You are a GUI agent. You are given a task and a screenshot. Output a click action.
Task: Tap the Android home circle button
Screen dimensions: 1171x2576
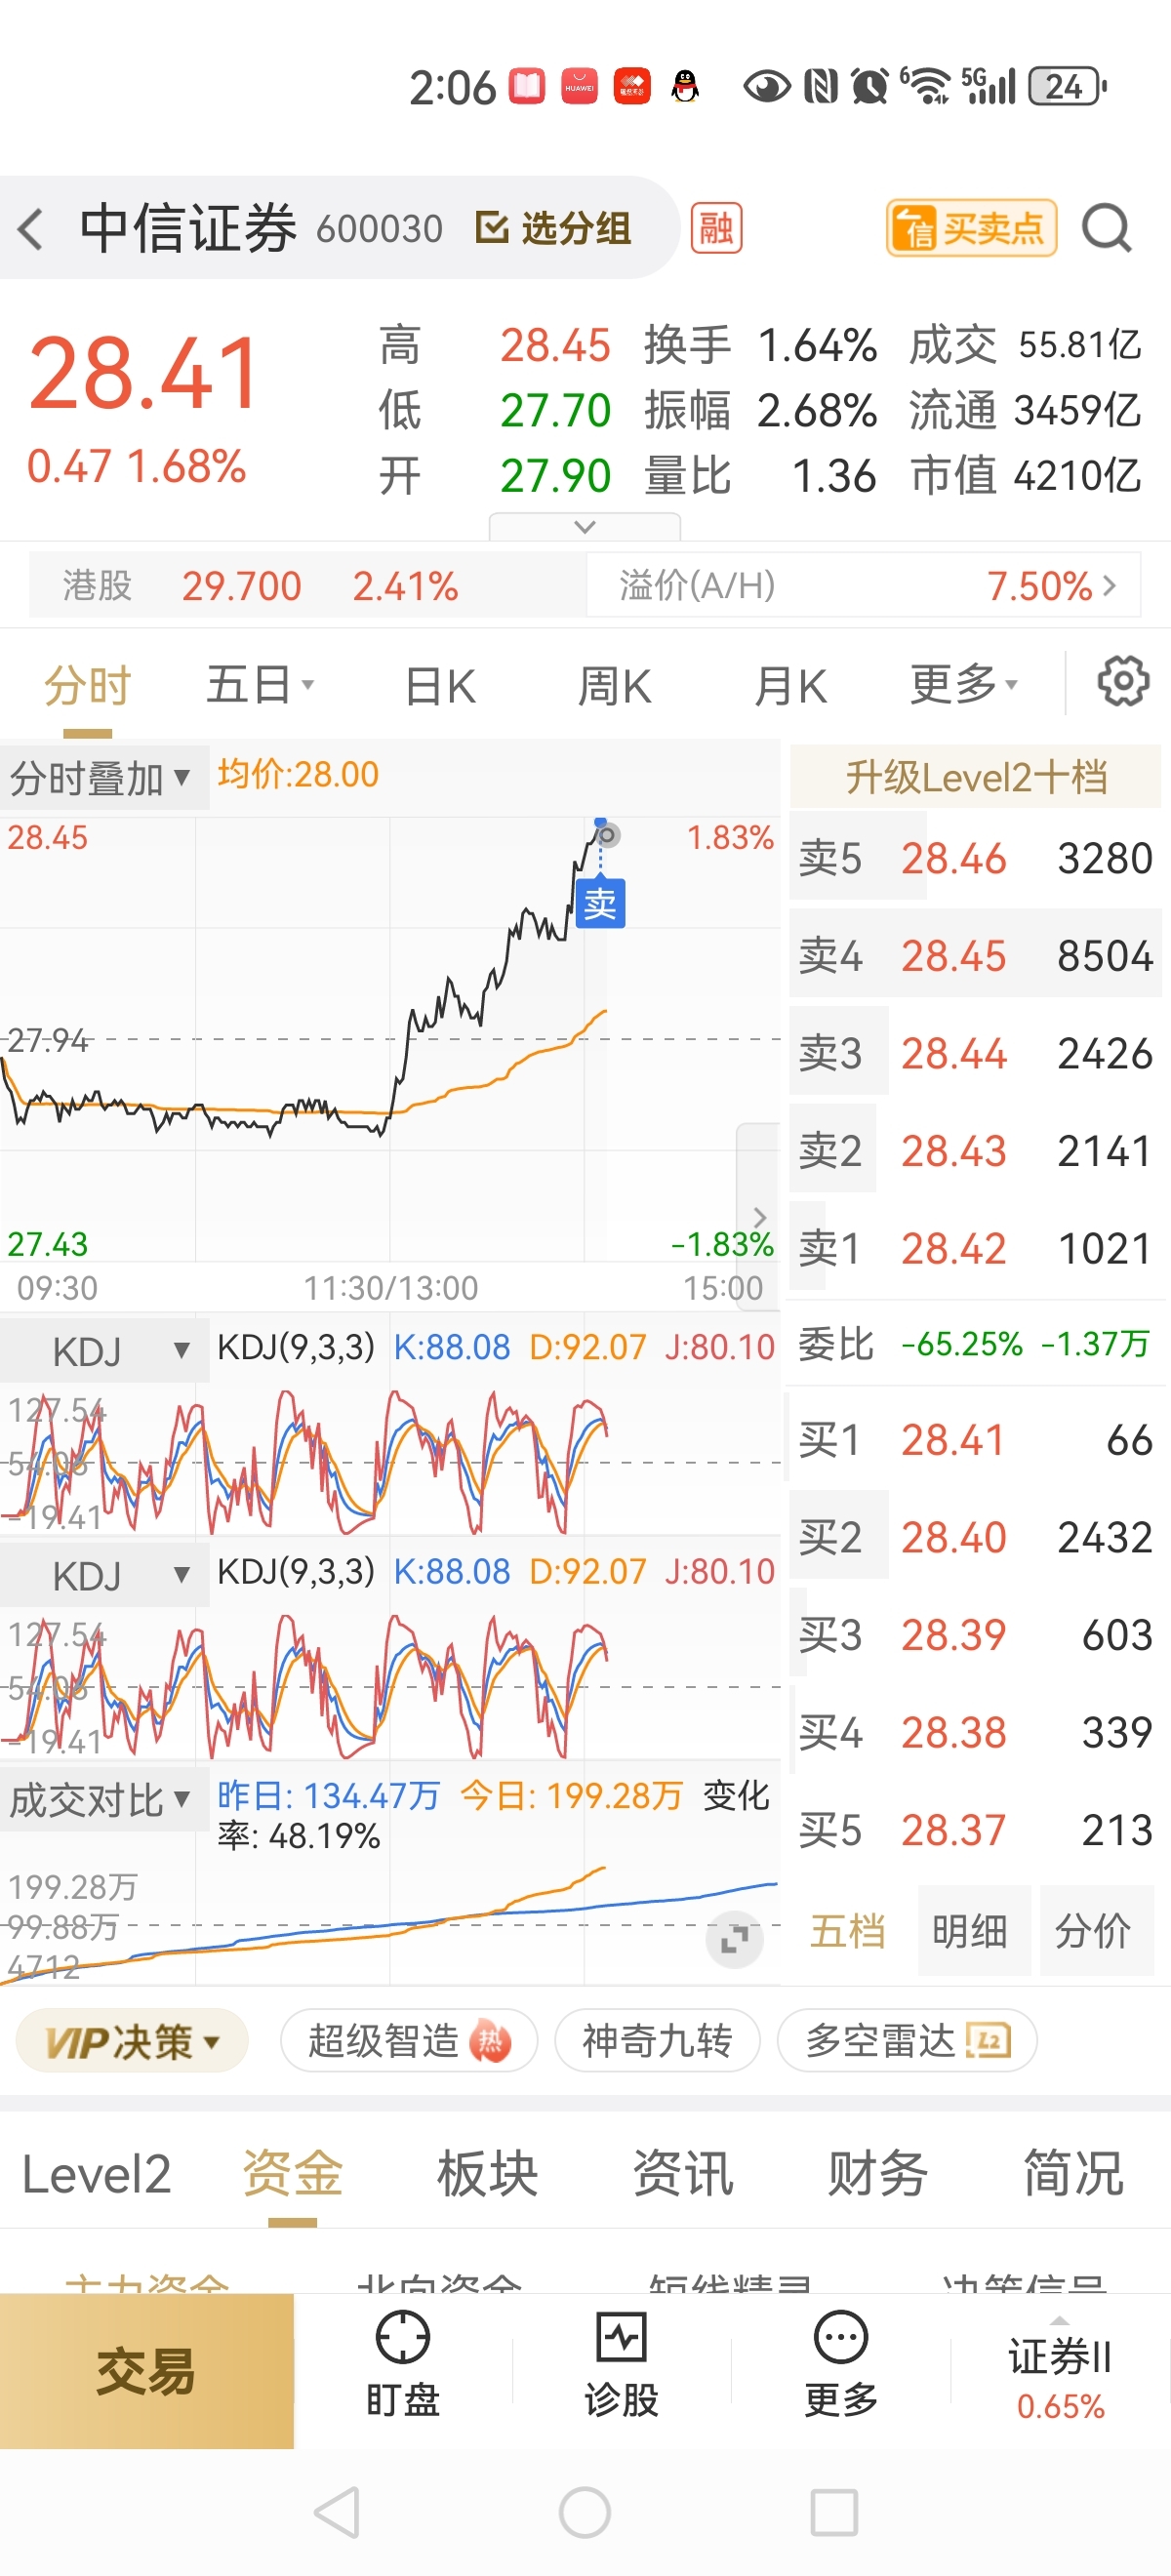coord(585,2512)
